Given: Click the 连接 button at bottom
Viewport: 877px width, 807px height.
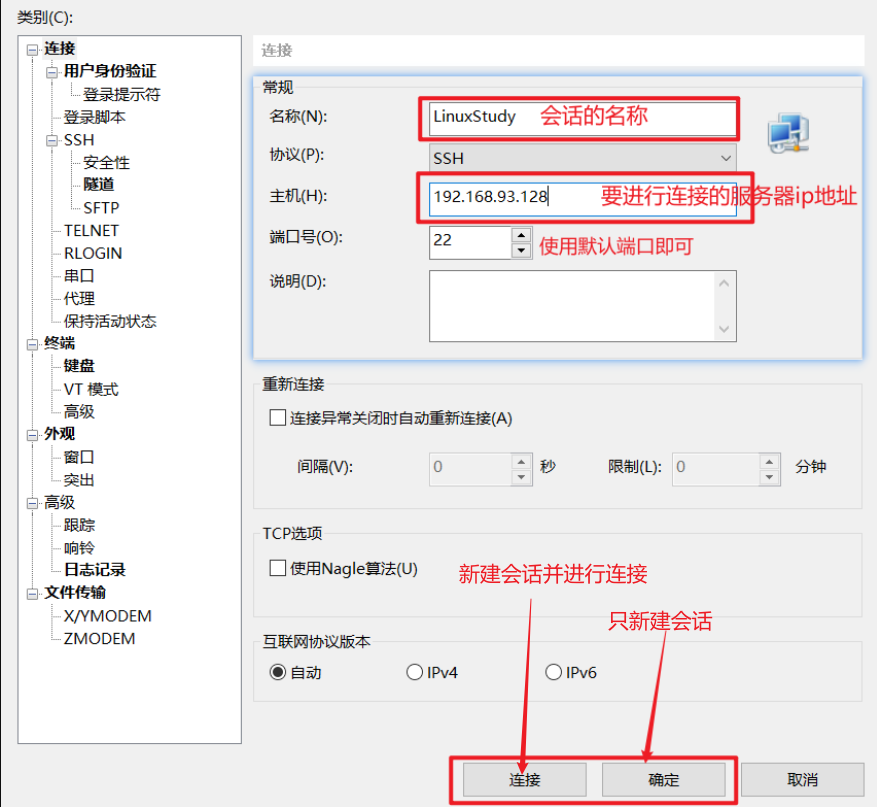Looking at the screenshot, I should [x=525, y=780].
